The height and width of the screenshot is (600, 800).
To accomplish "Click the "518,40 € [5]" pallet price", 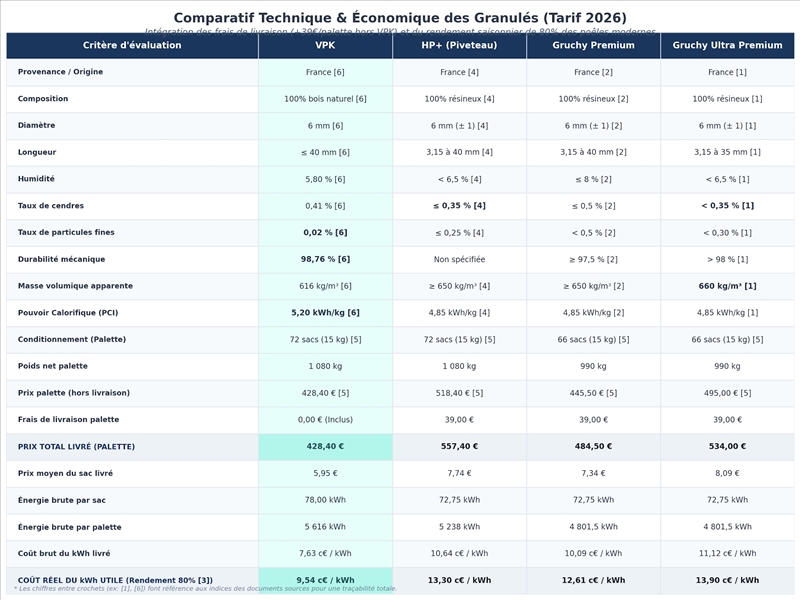I will click(459, 393).
